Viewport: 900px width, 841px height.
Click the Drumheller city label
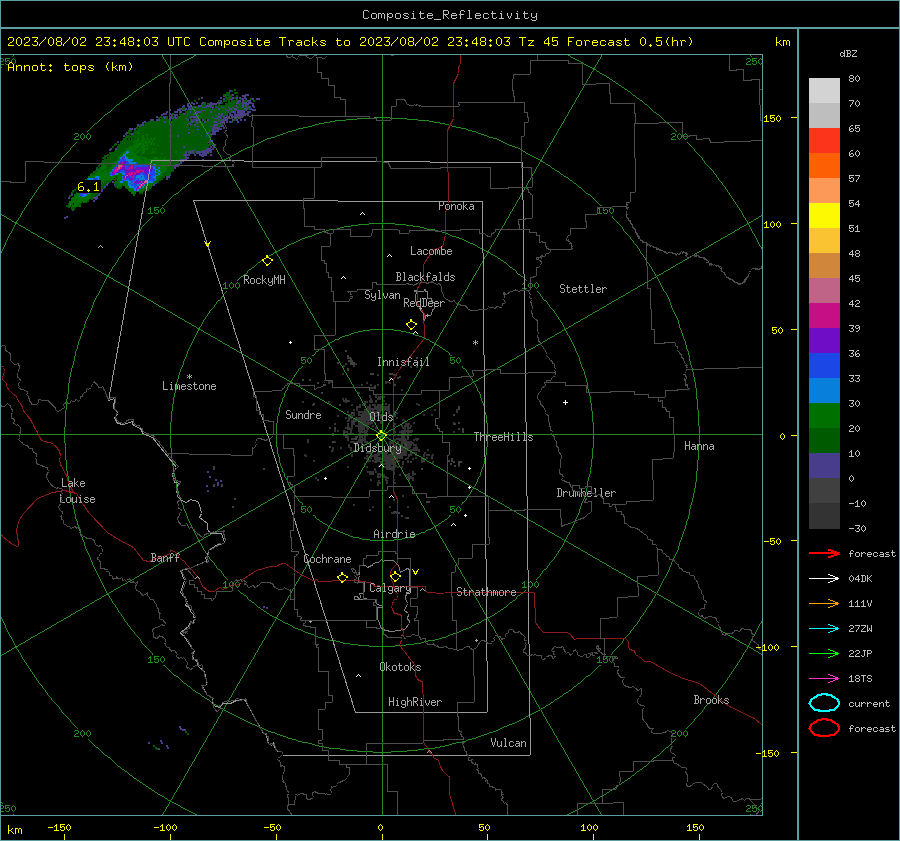586,493
